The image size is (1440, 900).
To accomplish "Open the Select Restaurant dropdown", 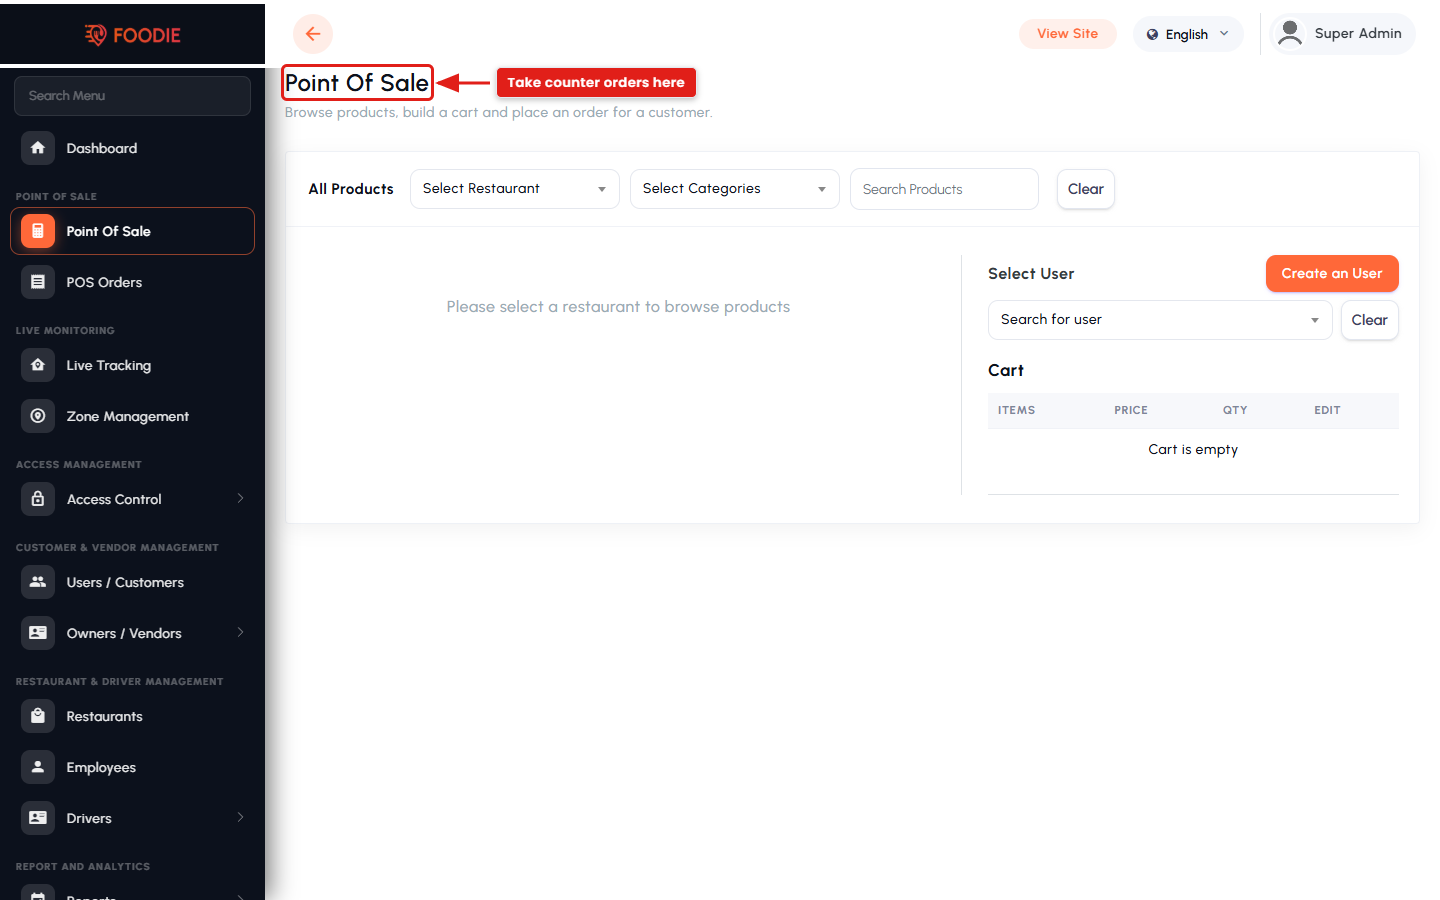I will point(515,189).
